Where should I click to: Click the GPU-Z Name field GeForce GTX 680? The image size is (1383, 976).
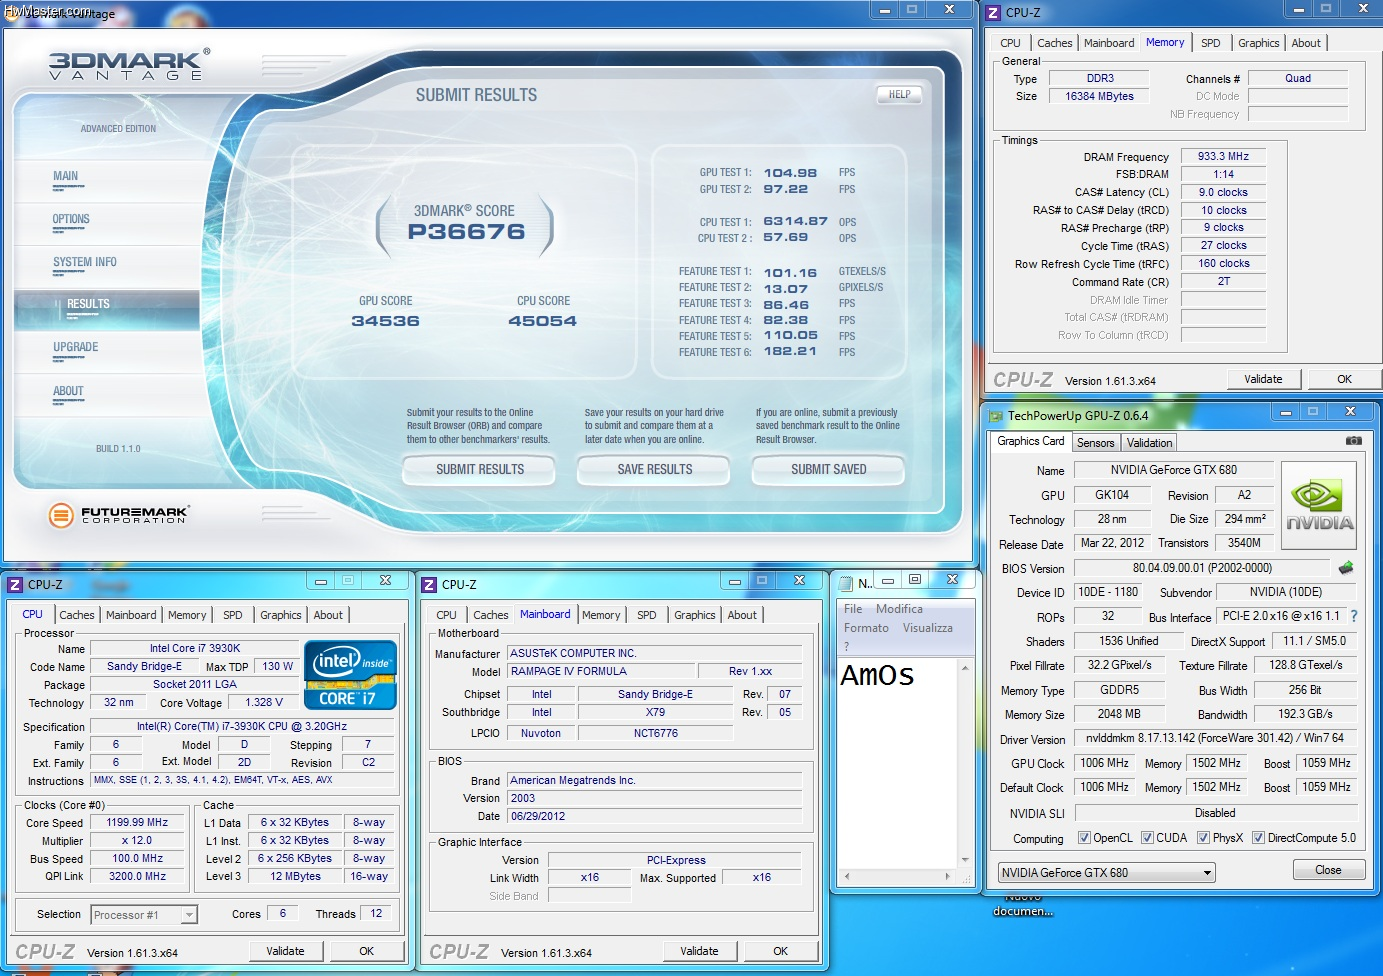pyautogui.click(x=1173, y=470)
